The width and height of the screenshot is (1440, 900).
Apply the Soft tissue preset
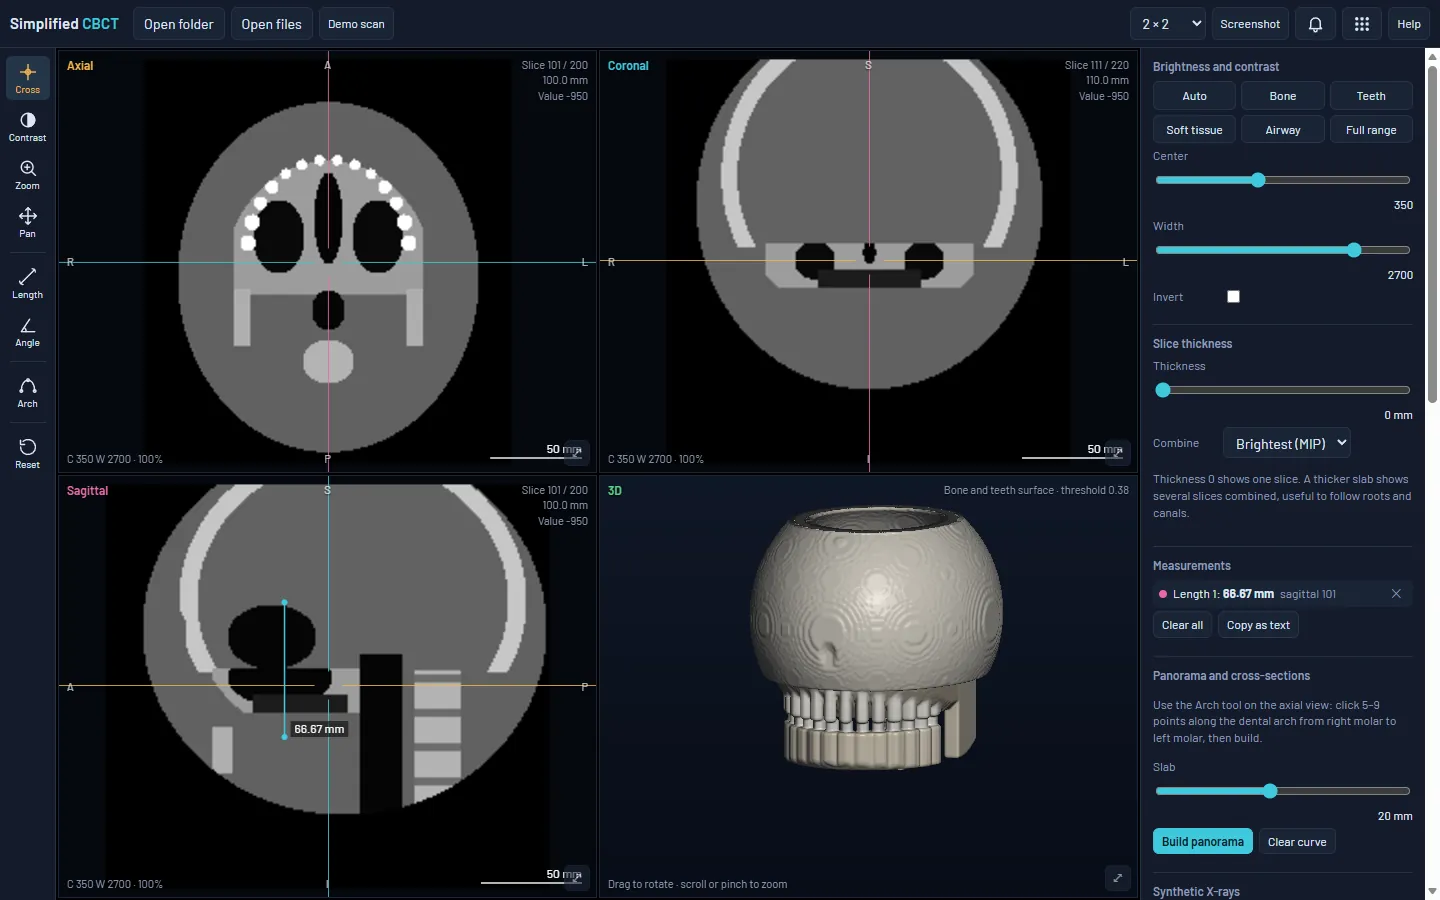[1195, 130]
